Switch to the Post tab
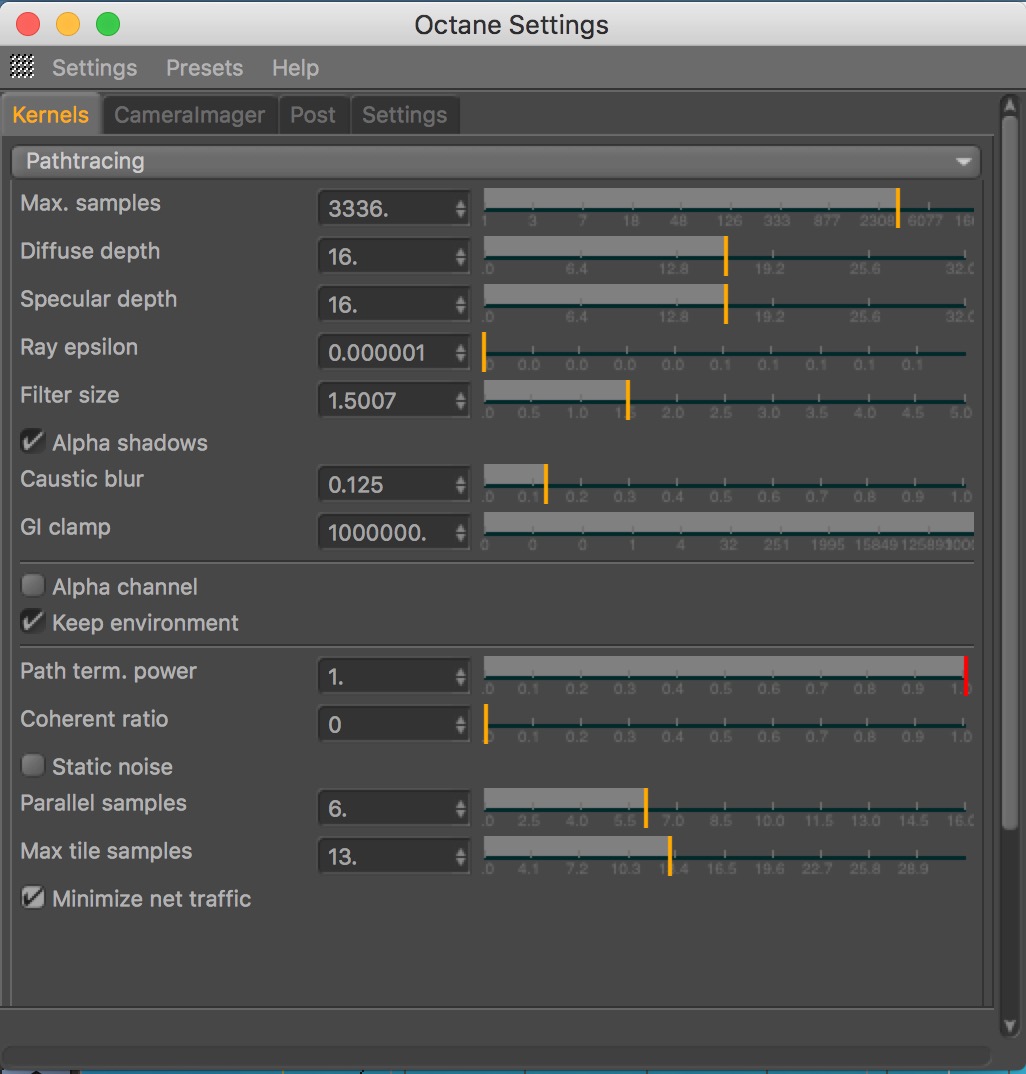1026x1074 pixels. (x=313, y=114)
